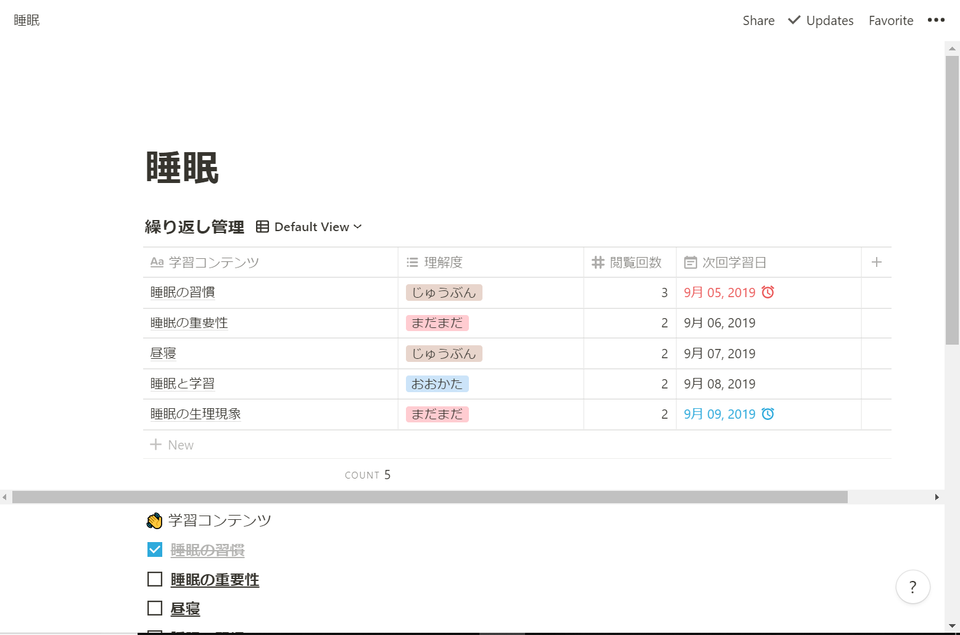Open 理解度 column header menu

pyautogui.click(x=490, y=262)
